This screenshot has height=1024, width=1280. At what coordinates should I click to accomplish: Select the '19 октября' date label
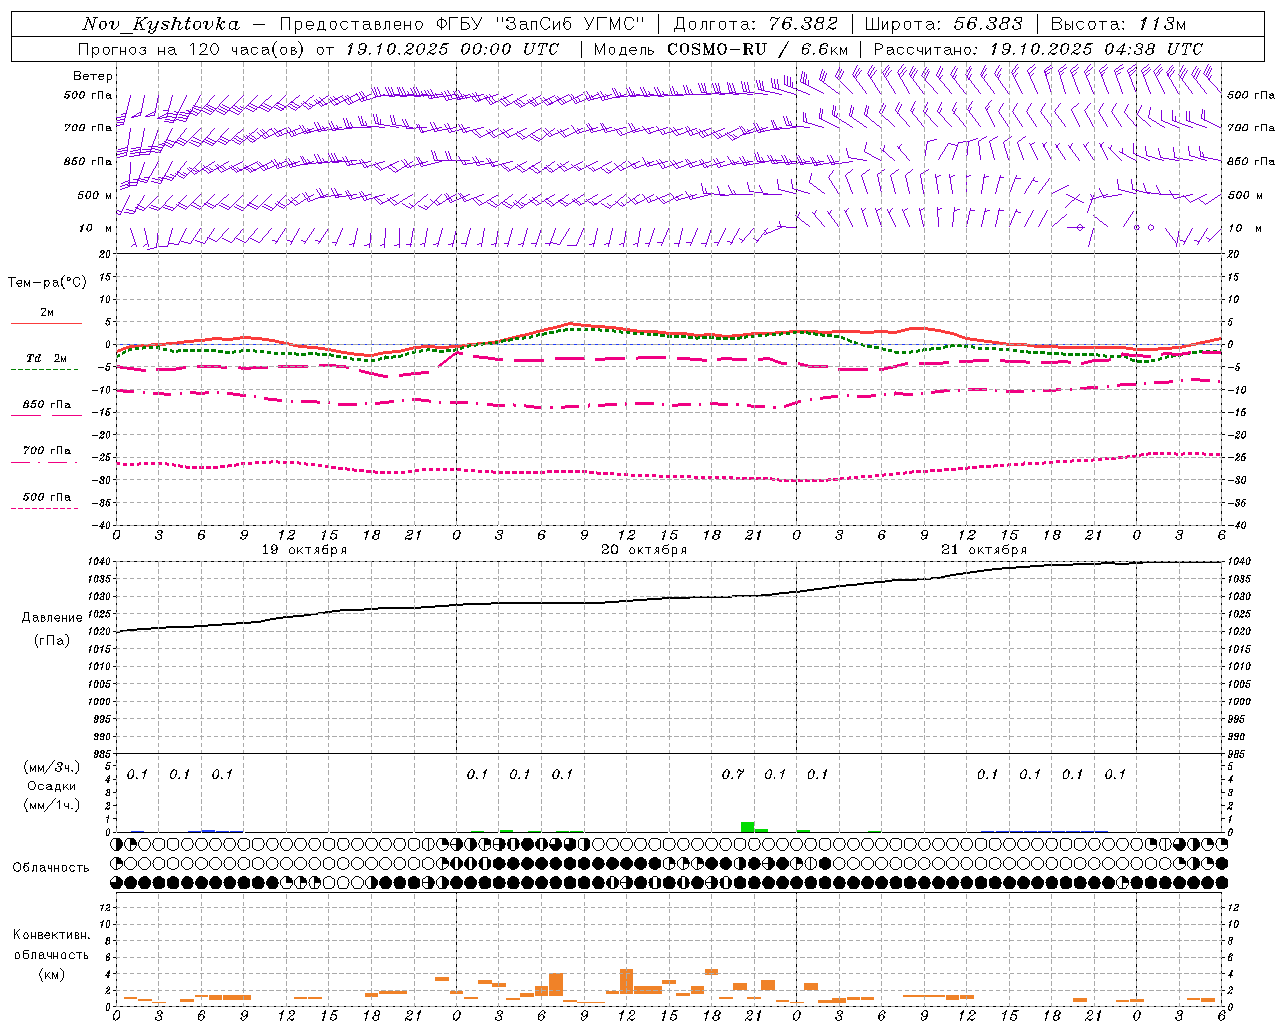[x=304, y=550]
